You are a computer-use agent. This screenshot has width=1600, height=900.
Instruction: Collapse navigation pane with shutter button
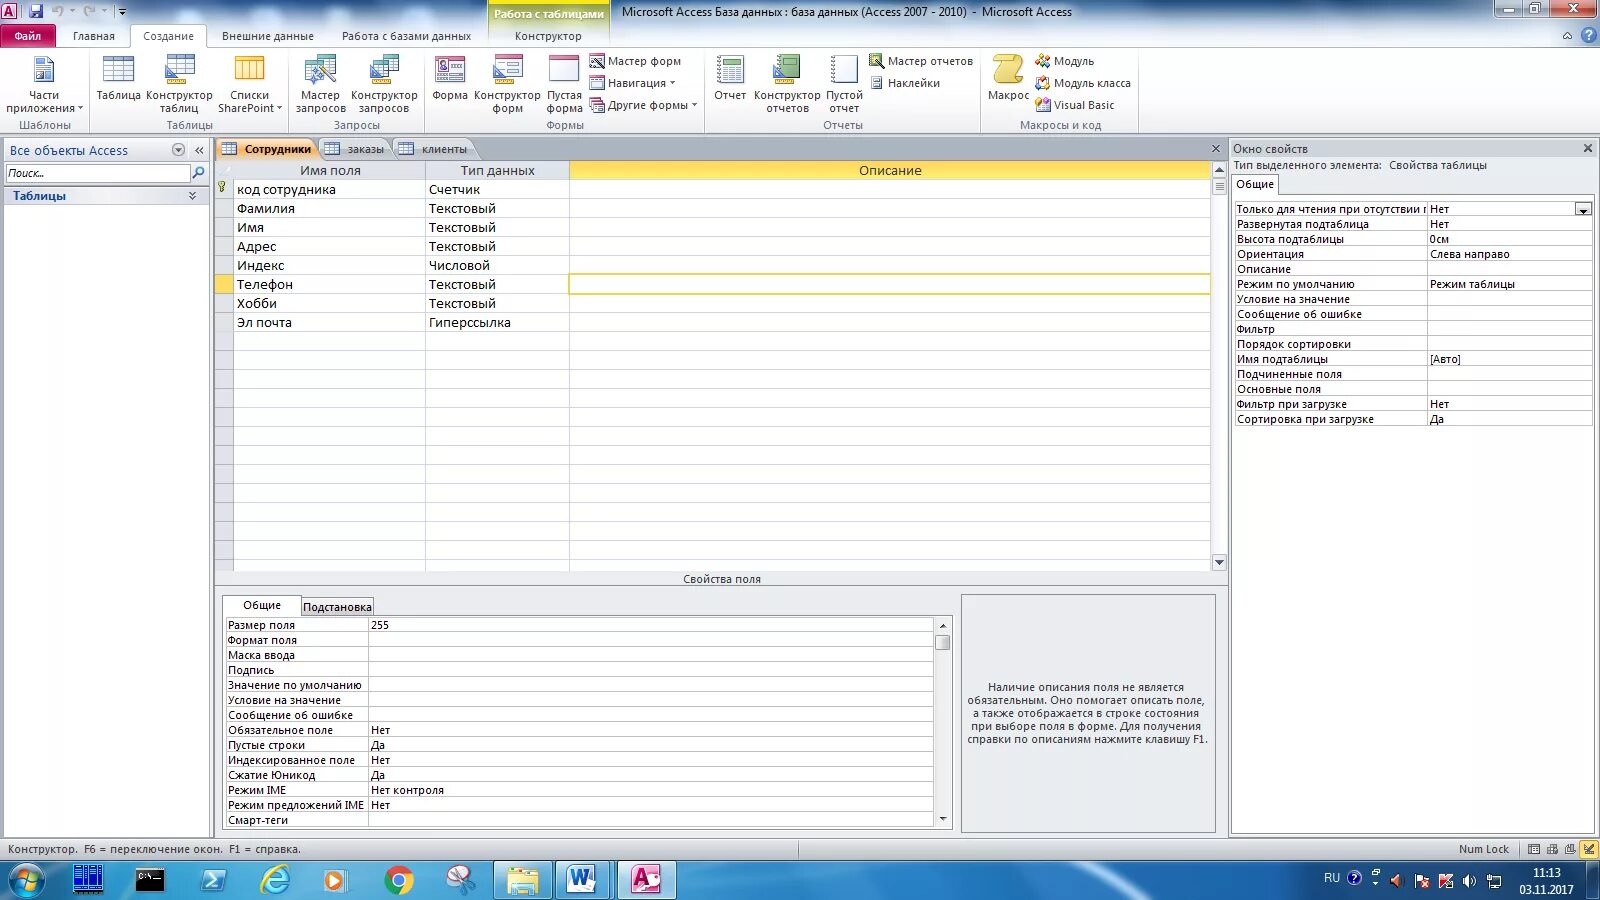(x=199, y=150)
